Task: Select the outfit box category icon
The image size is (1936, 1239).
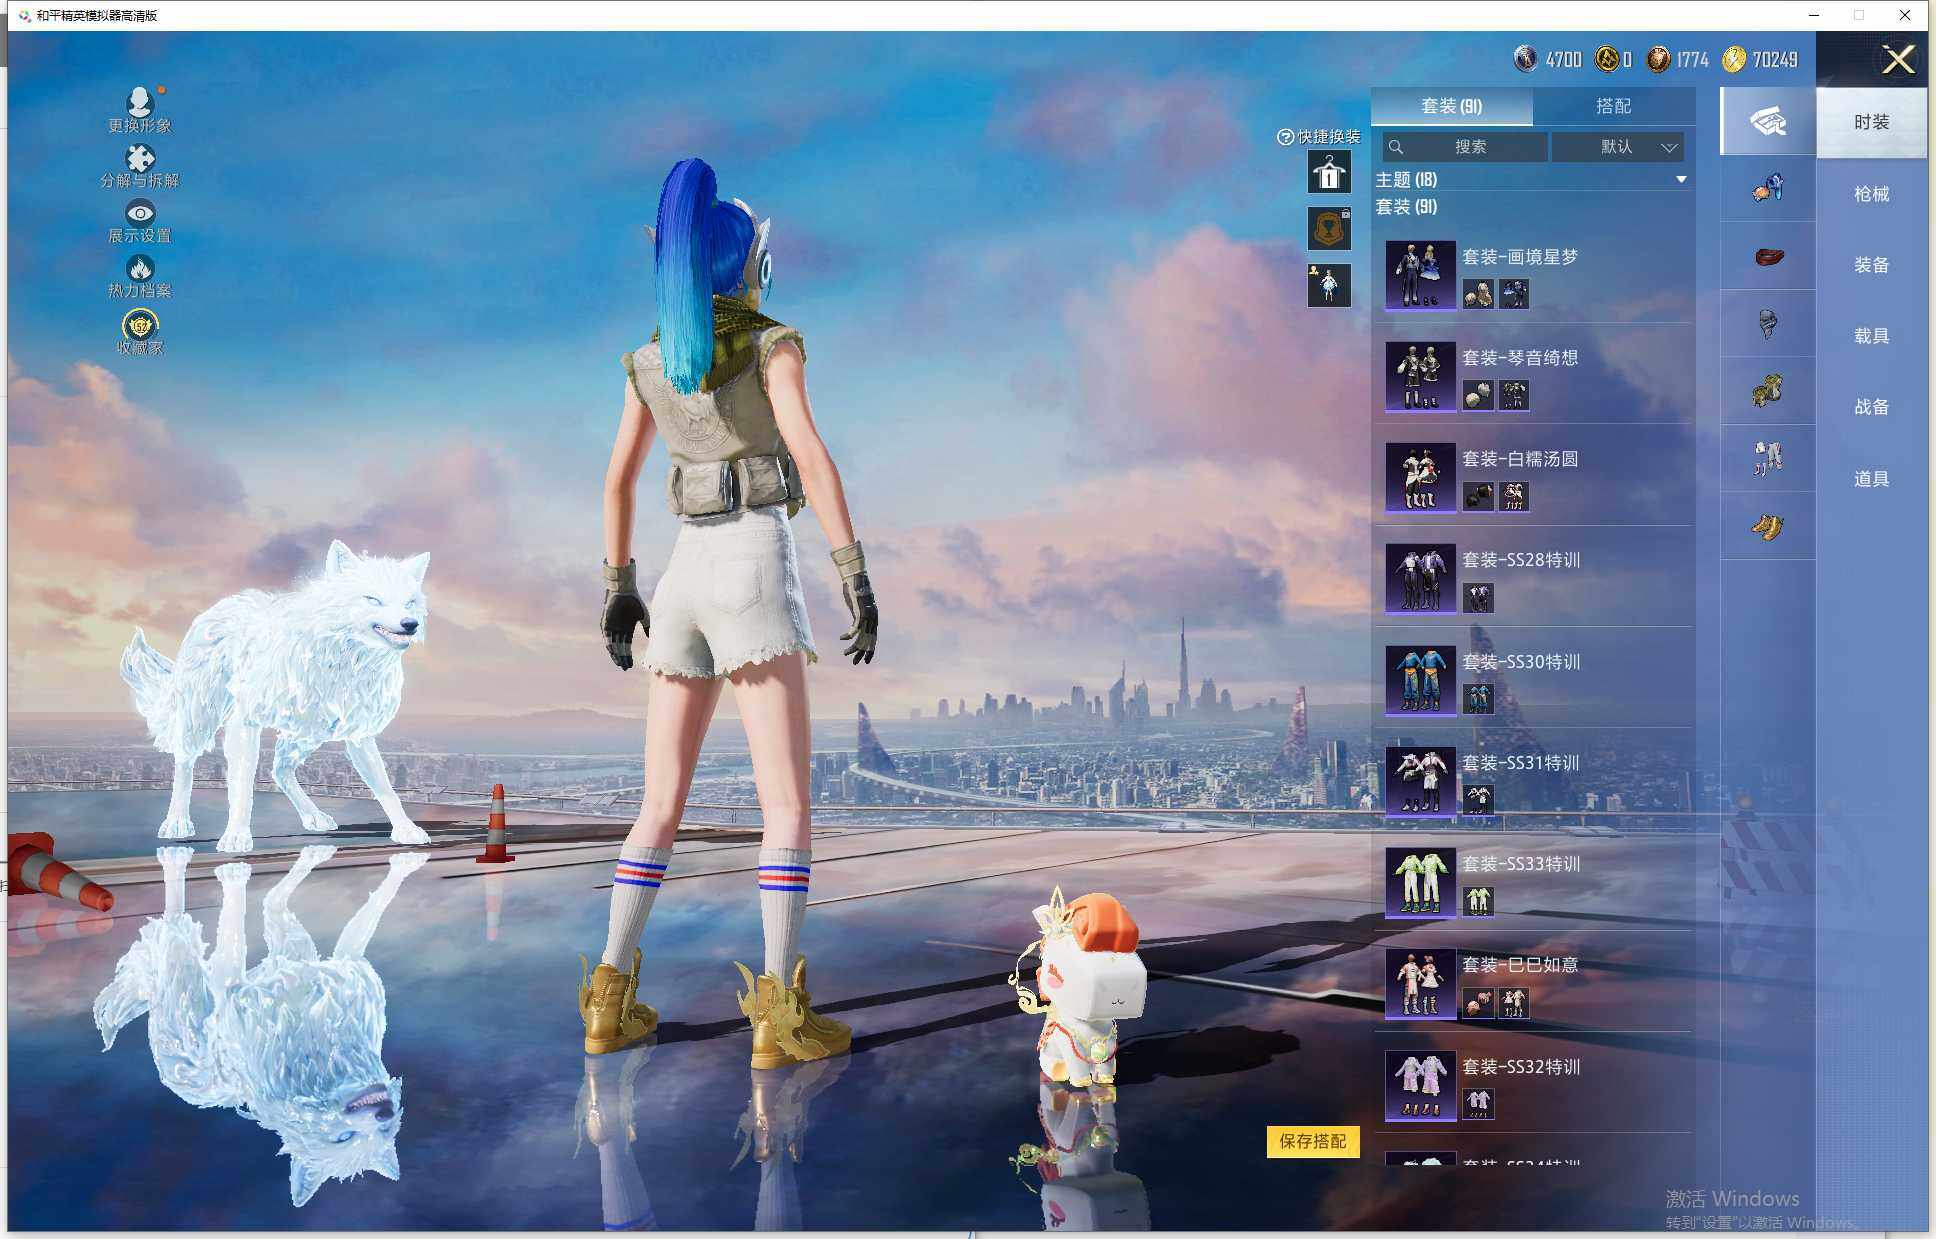Action: pos(1767,121)
